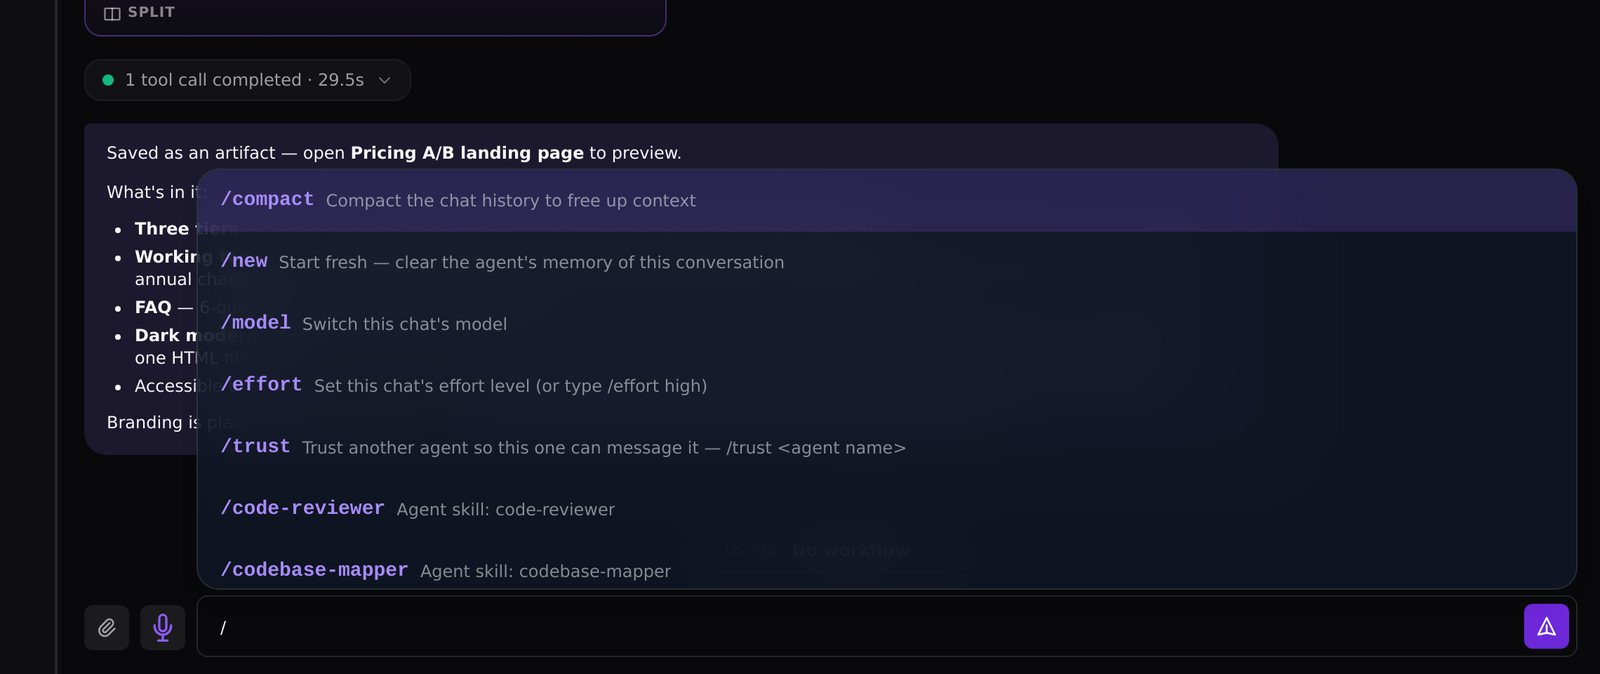Open the Pricing A/B landing page artifact
The width and height of the screenshot is (1600, 674).
click(467, 153)
